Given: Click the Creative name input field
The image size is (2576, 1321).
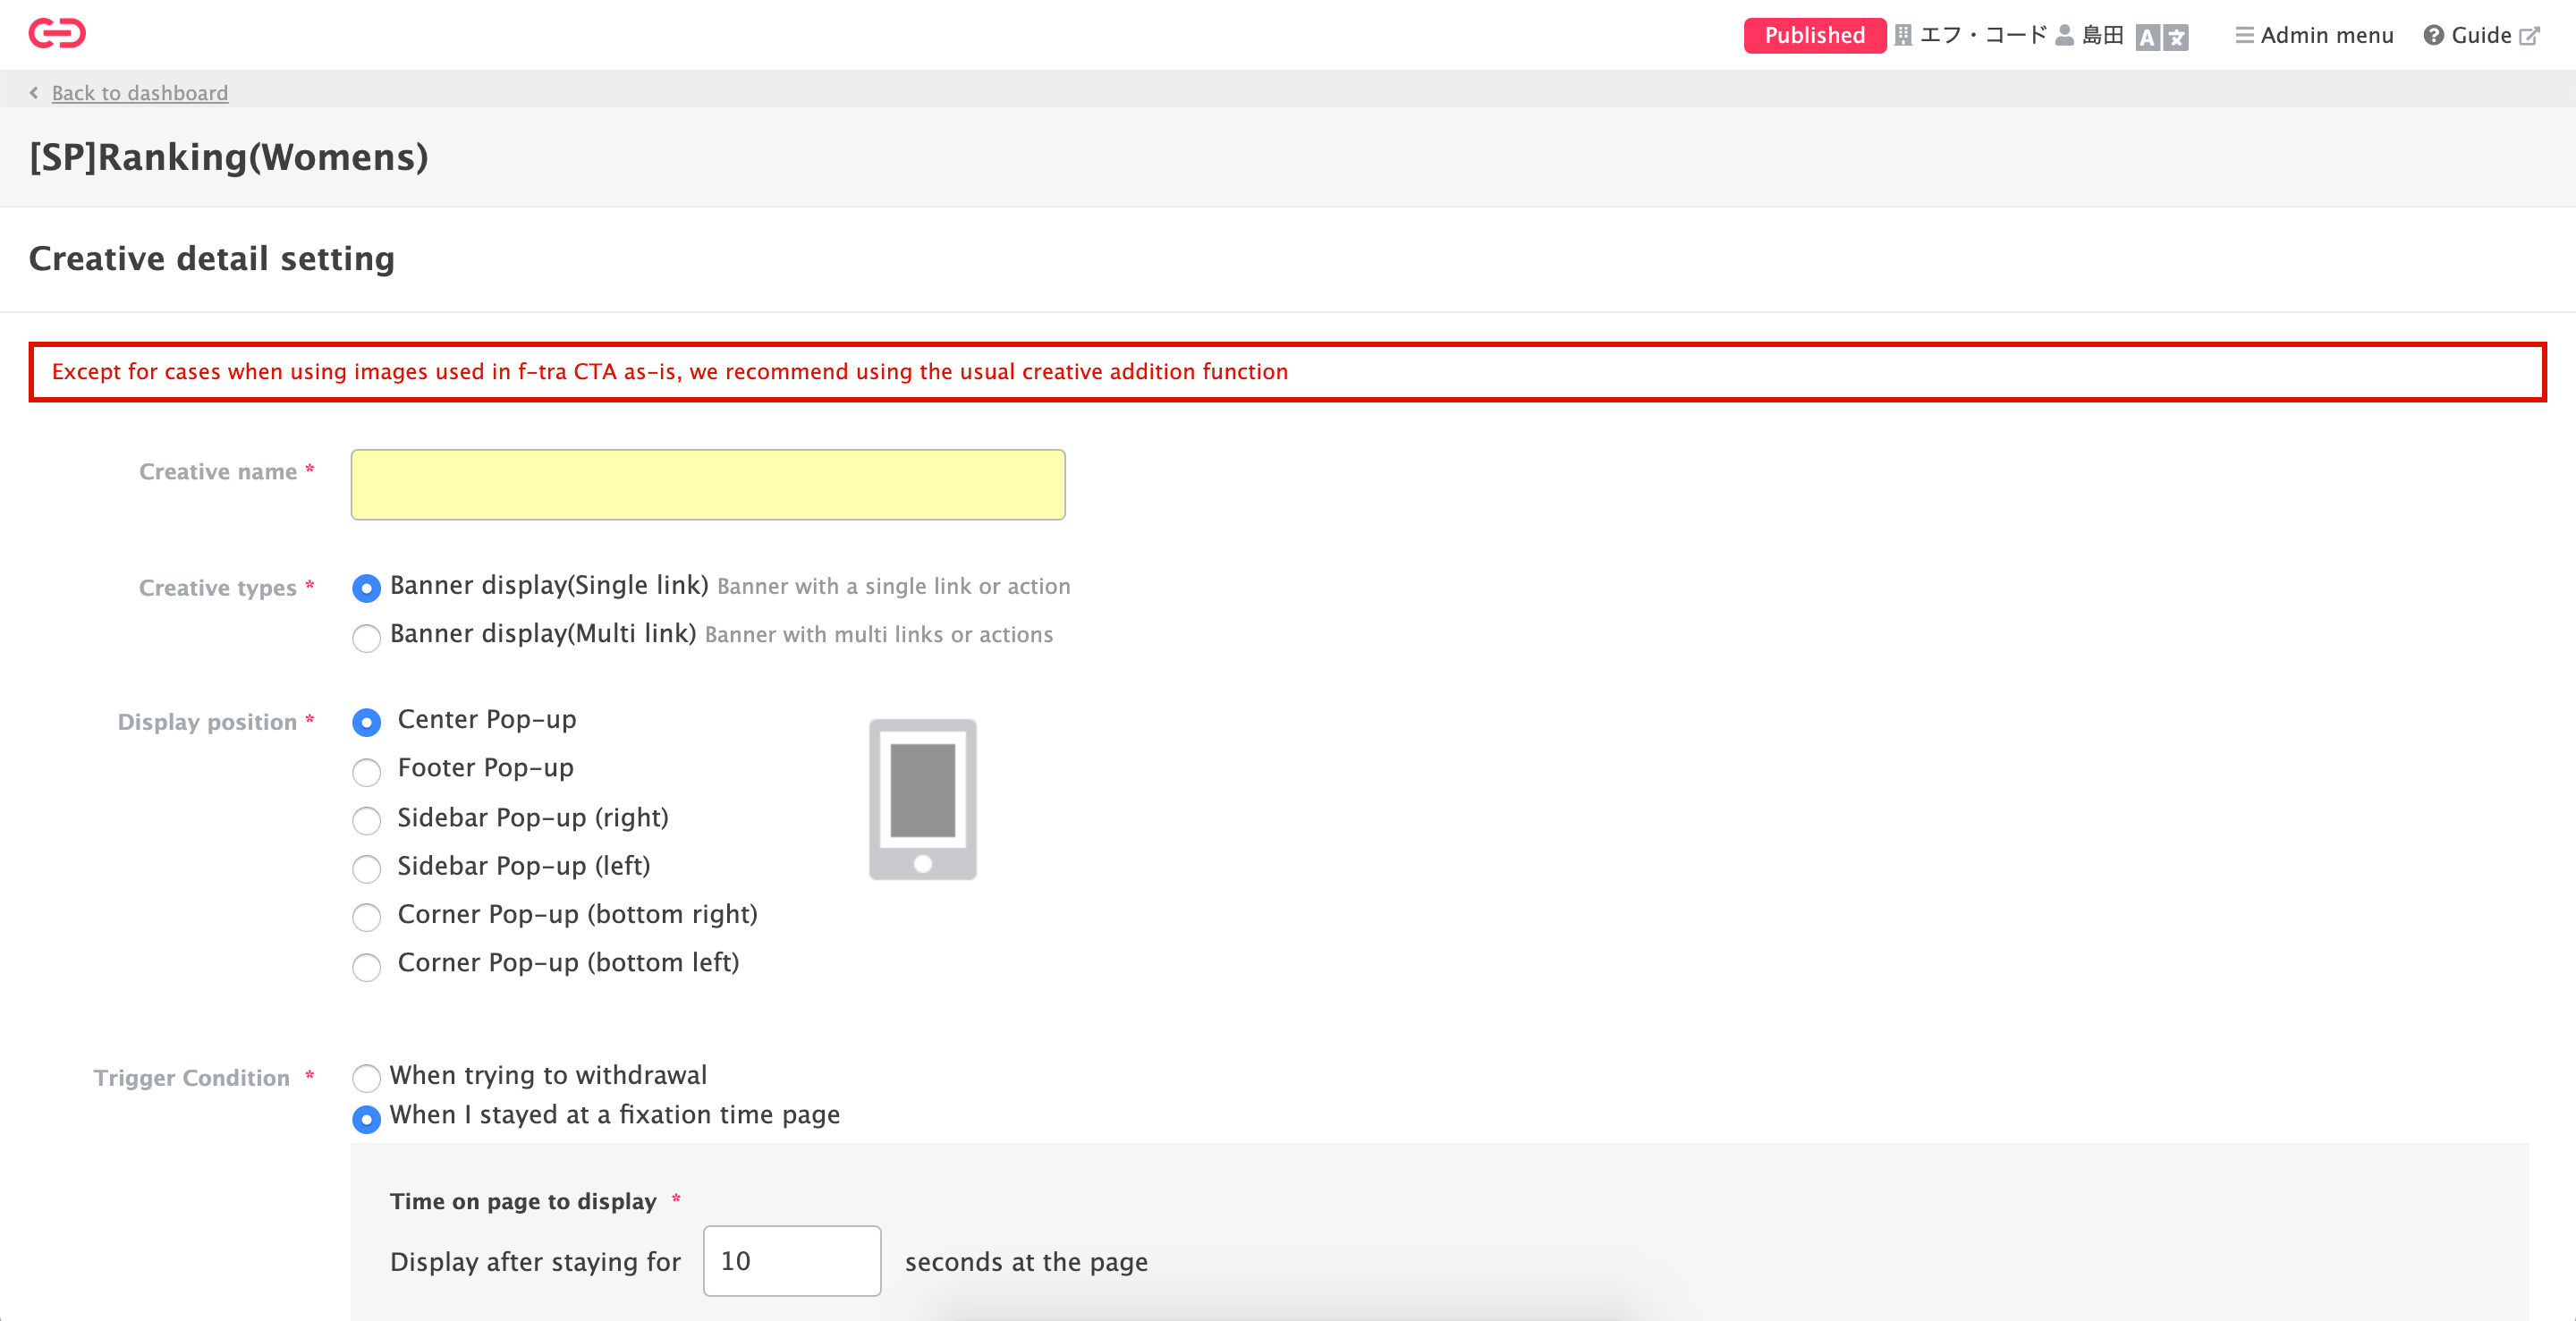Looking at the screenshot, I should [707, 485].
